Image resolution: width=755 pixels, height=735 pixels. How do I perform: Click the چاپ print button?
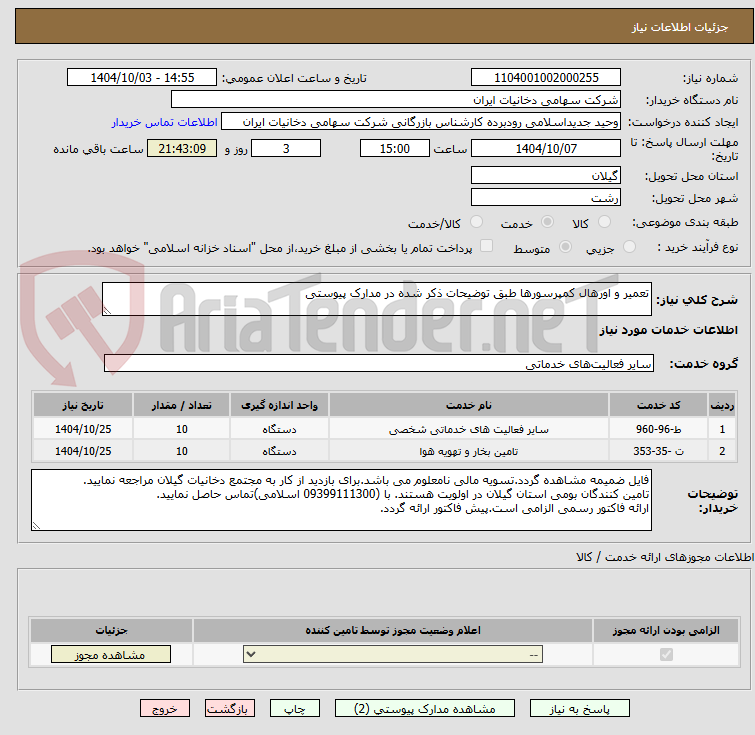point(293,708)
